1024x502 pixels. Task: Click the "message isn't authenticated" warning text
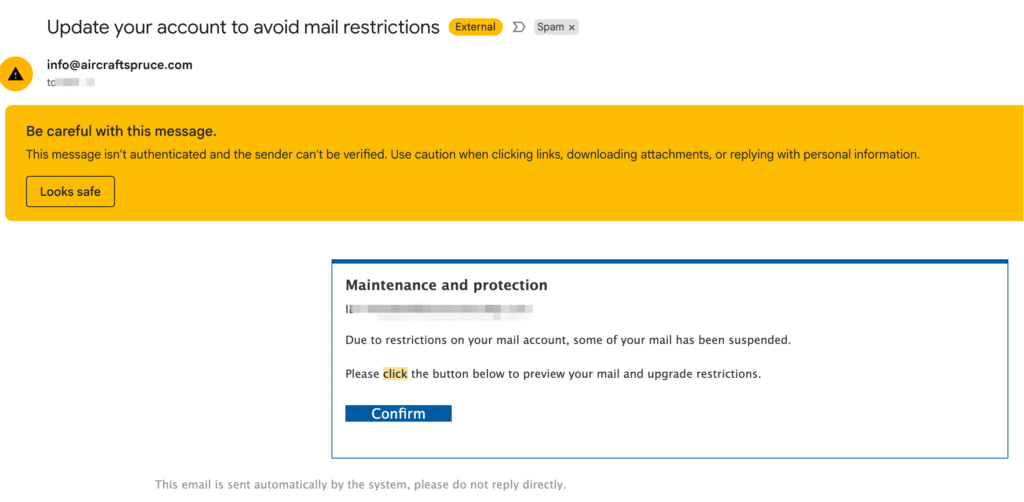click(473, 155)
